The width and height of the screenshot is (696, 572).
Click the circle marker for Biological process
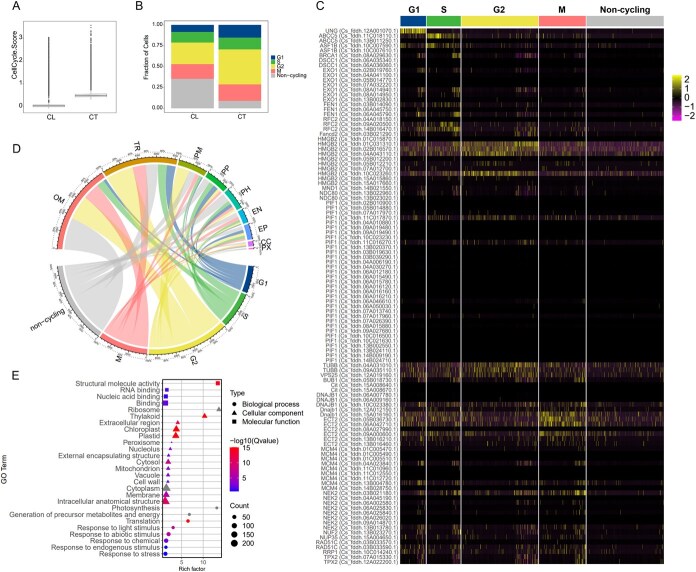coord(234,404)
